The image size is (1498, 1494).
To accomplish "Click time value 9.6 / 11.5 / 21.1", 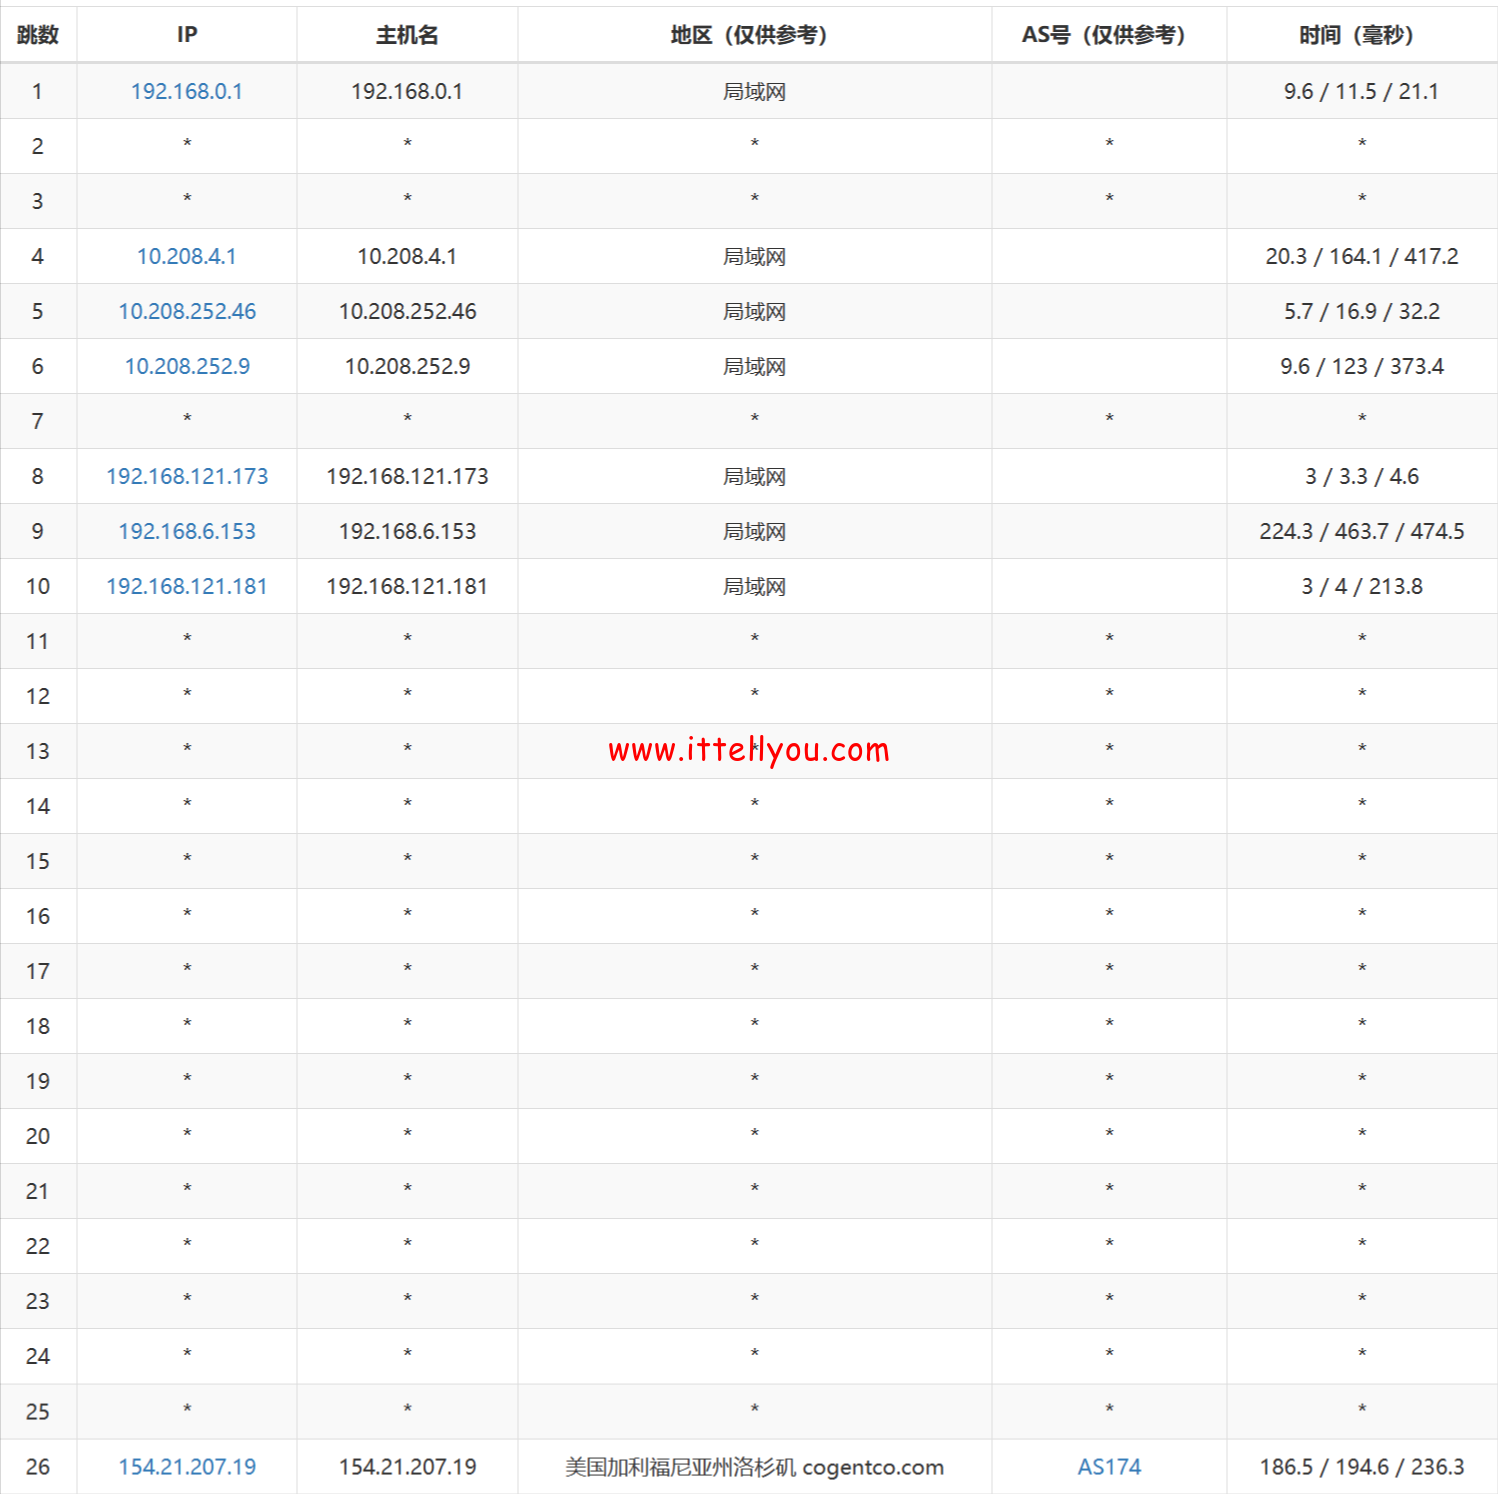I will (1362, 91).
